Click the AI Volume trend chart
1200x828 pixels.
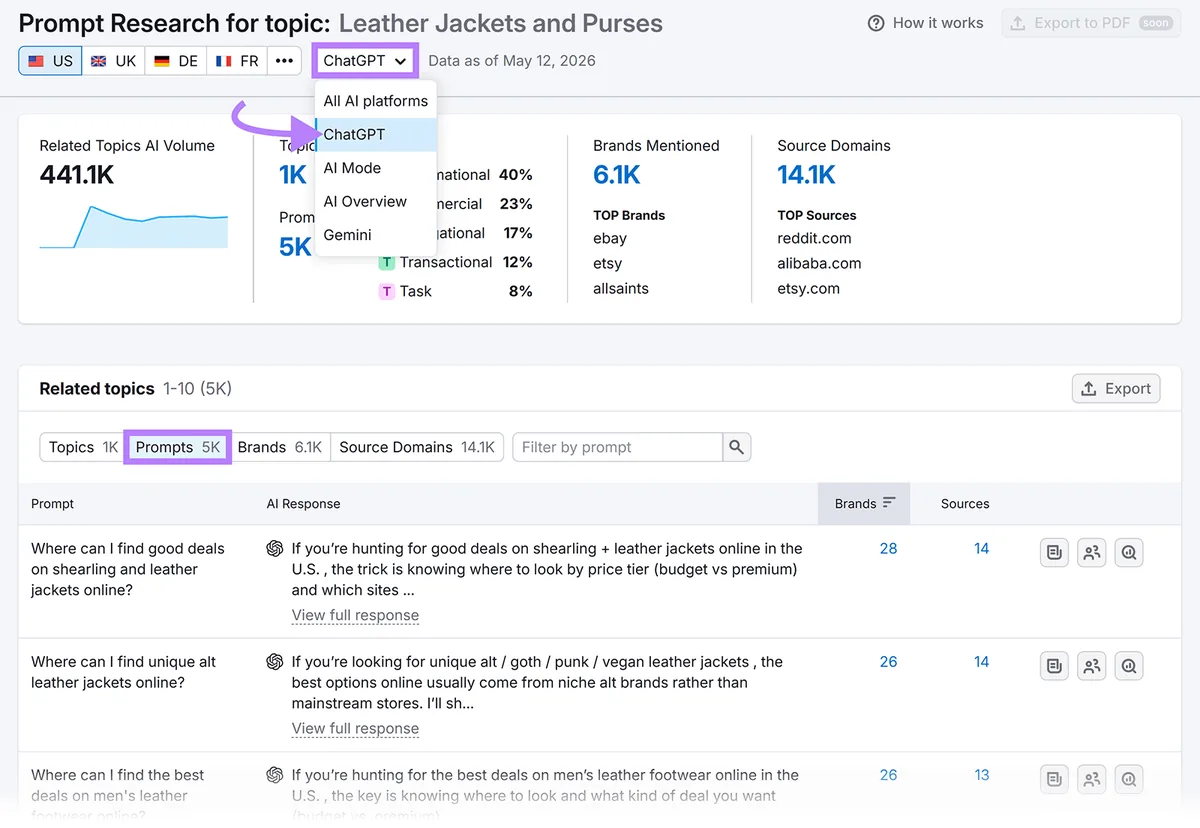(x=134, y=227)
